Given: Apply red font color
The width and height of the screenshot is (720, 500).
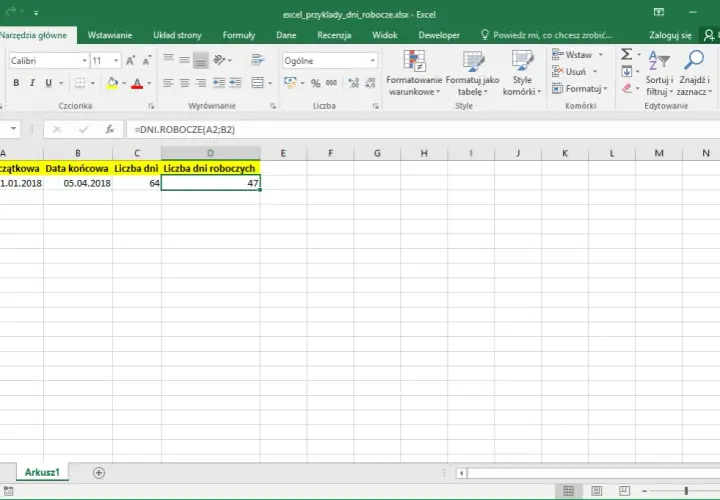Looking at the screenshot, I should (137, 83).
